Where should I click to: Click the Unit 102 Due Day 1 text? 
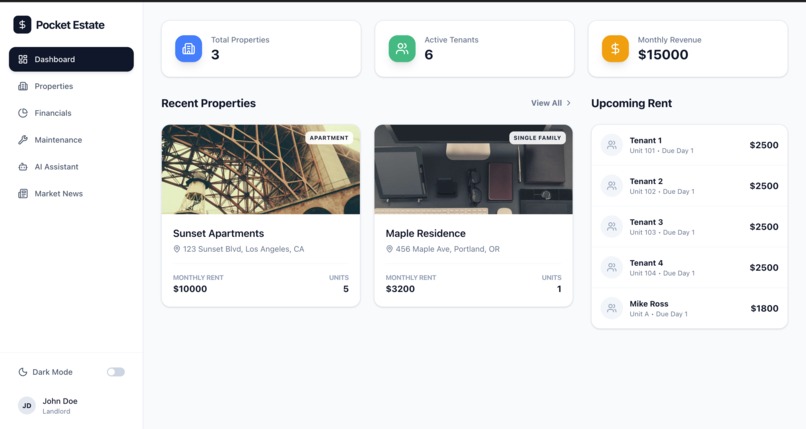[662, 192]
